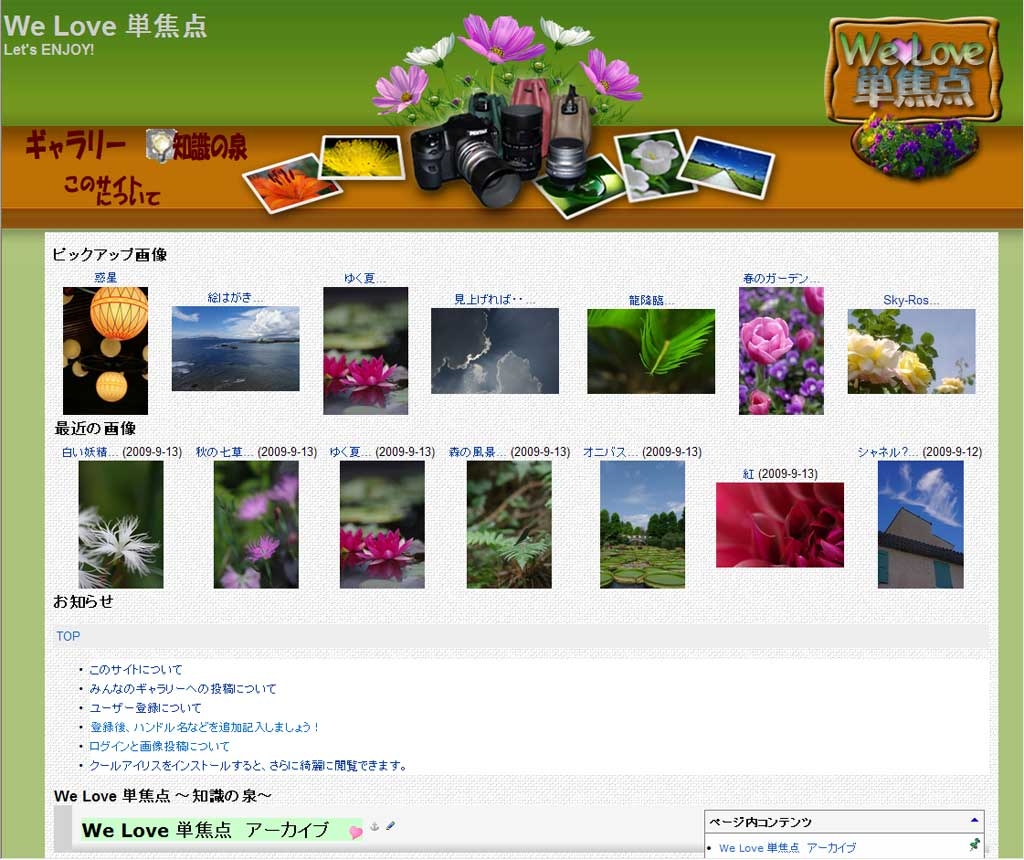Click the We Love 単焦点 wooden logo
1024x860 pixels.
[913, 69]
